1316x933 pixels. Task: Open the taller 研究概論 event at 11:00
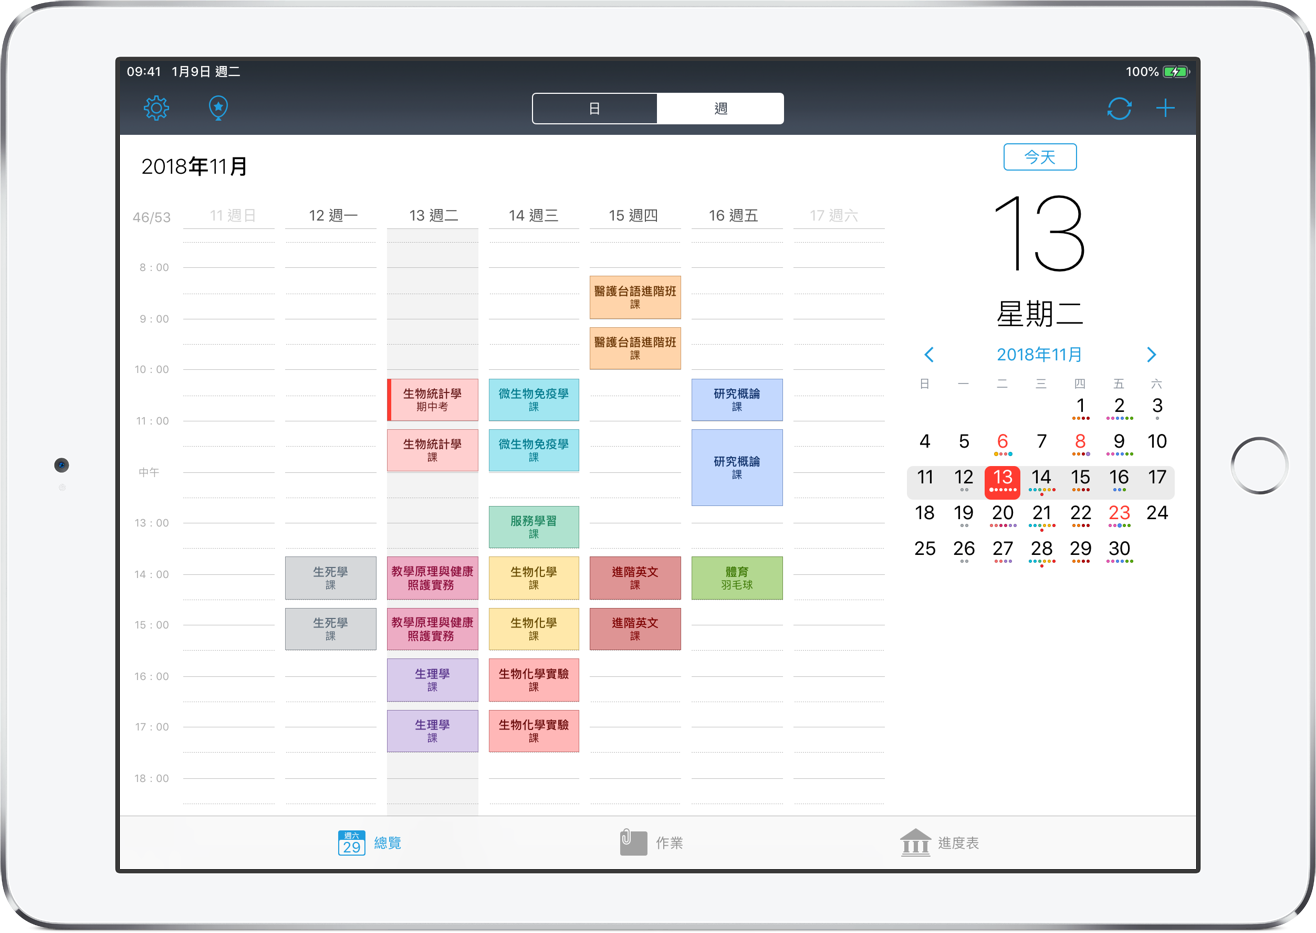click(737, 467)
